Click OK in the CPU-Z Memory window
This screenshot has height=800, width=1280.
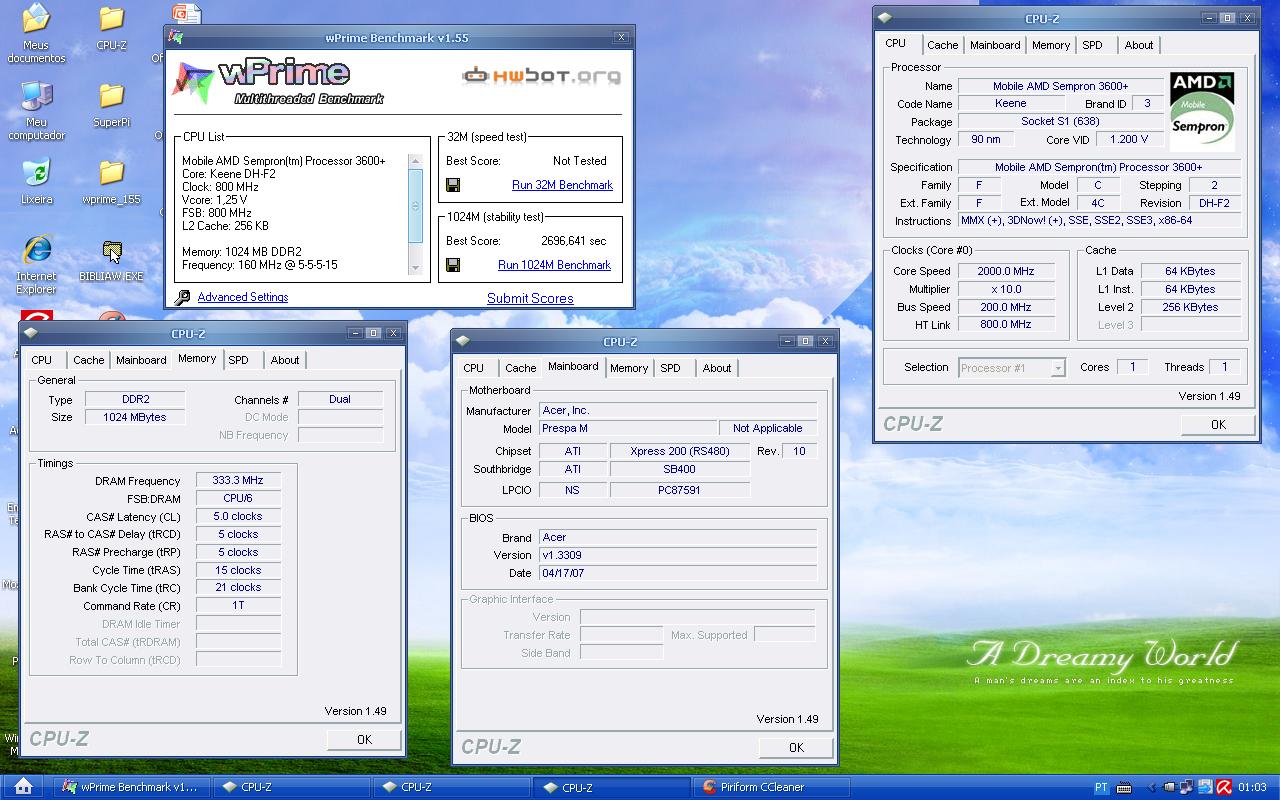[364, 740]
